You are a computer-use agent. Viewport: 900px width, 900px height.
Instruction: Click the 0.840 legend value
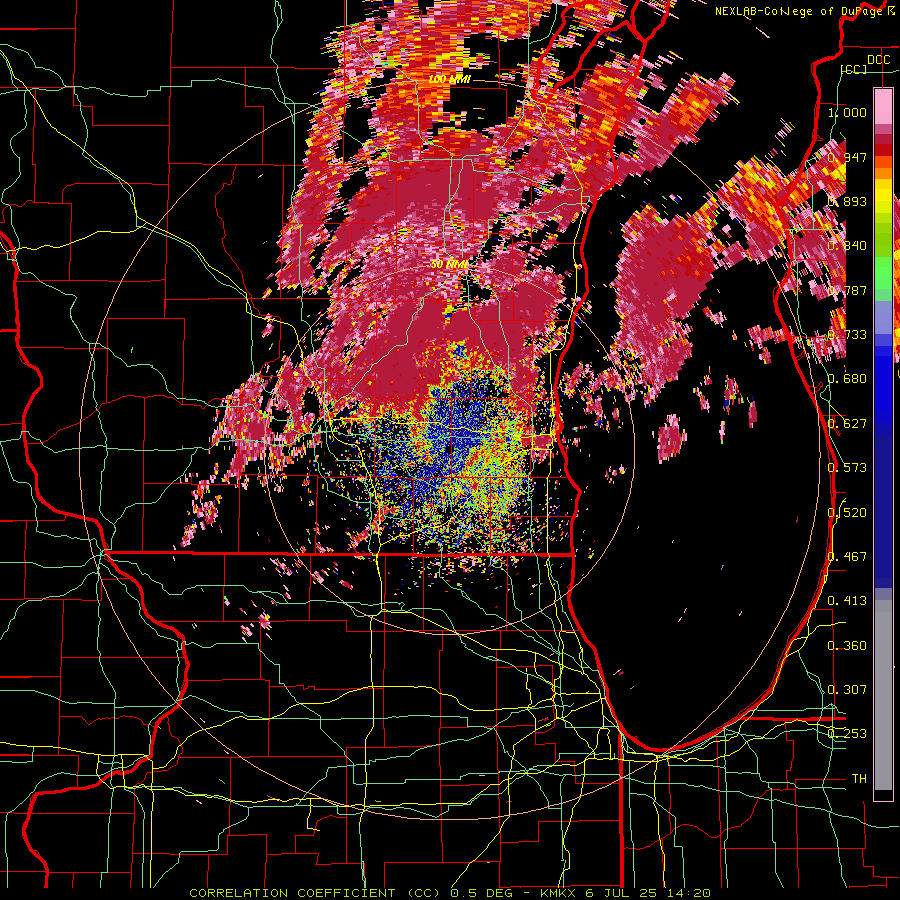(847, 246)
